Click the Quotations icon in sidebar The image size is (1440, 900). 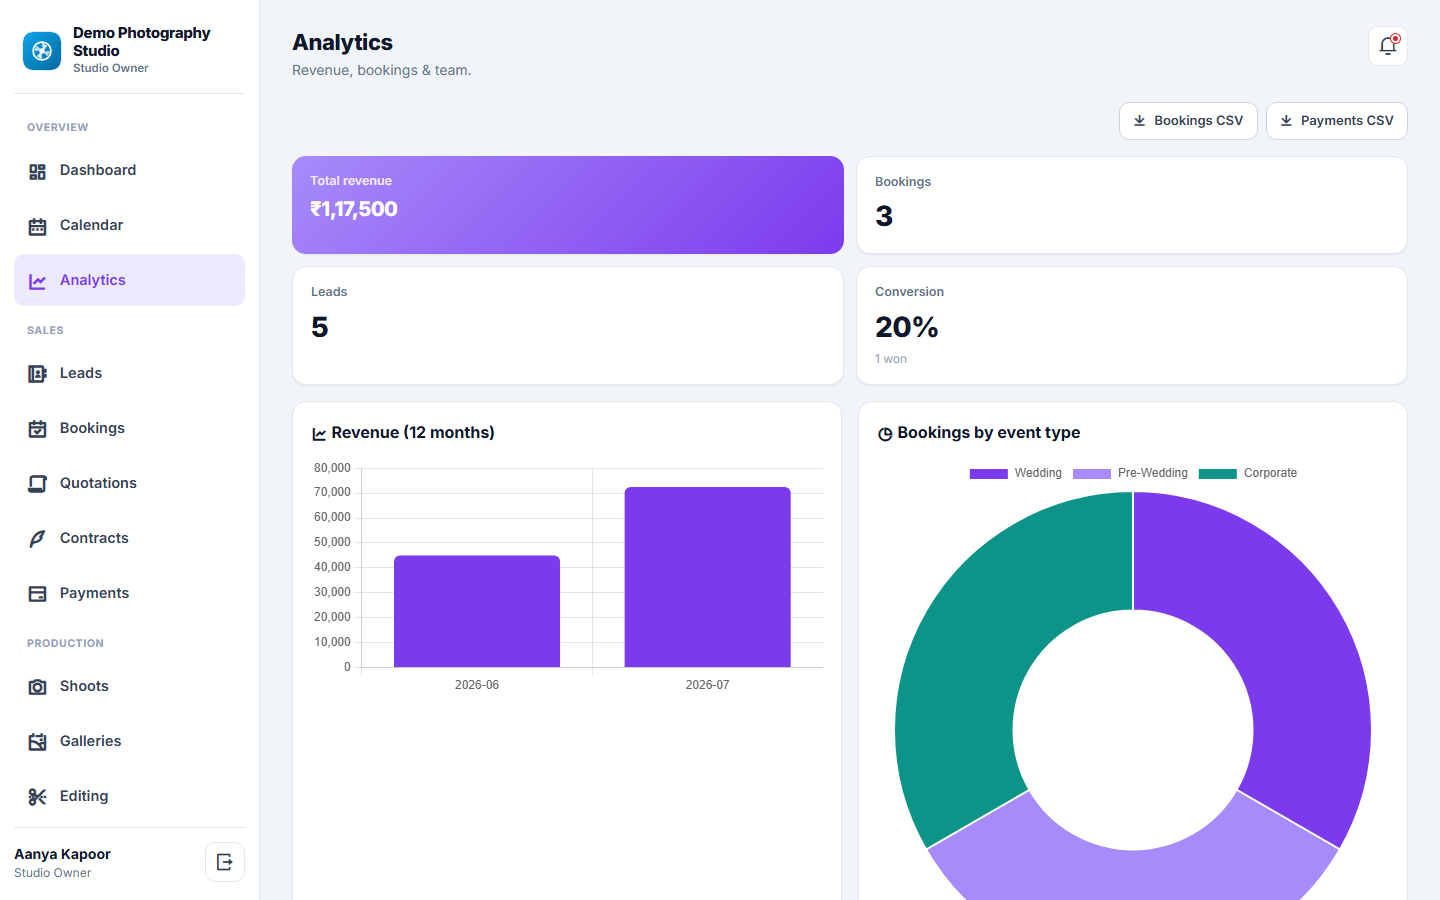tap(37, 484)
